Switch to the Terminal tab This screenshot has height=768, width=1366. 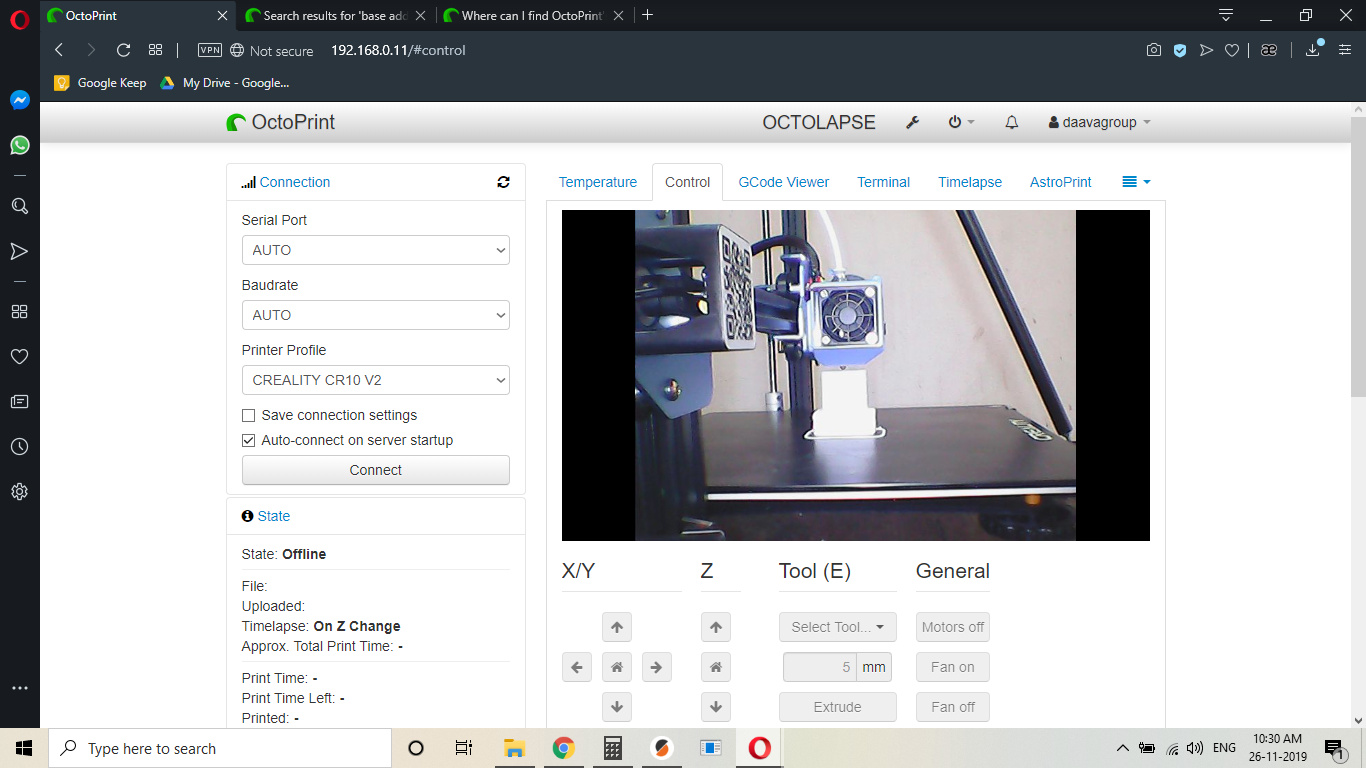pos(883,182)
